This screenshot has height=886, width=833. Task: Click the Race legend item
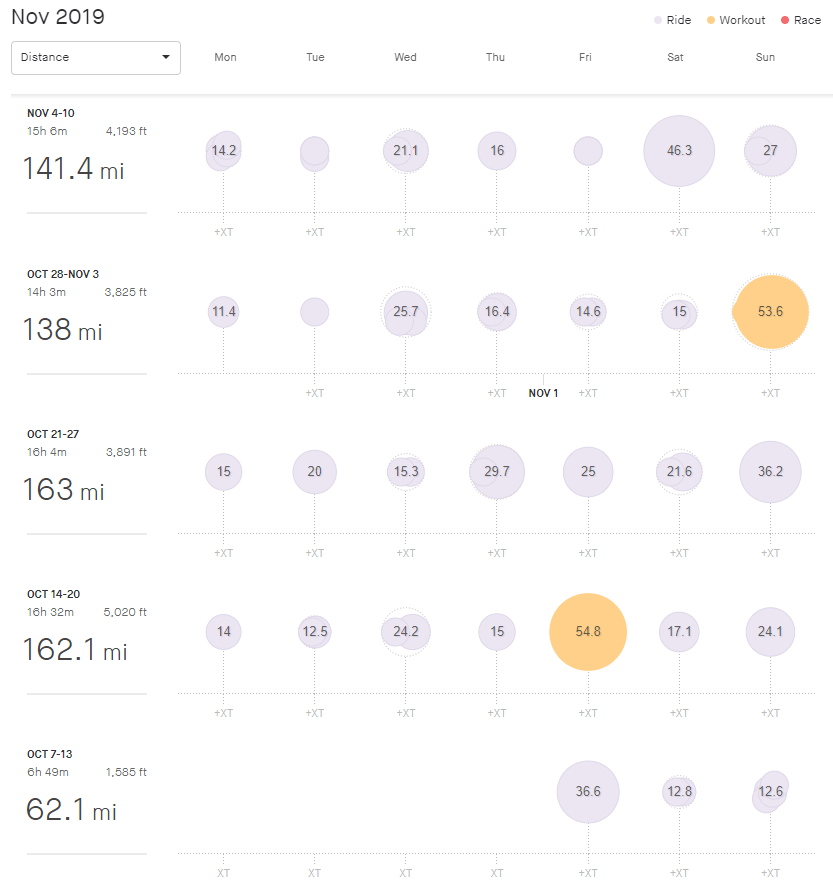click(x=800, y=20)
